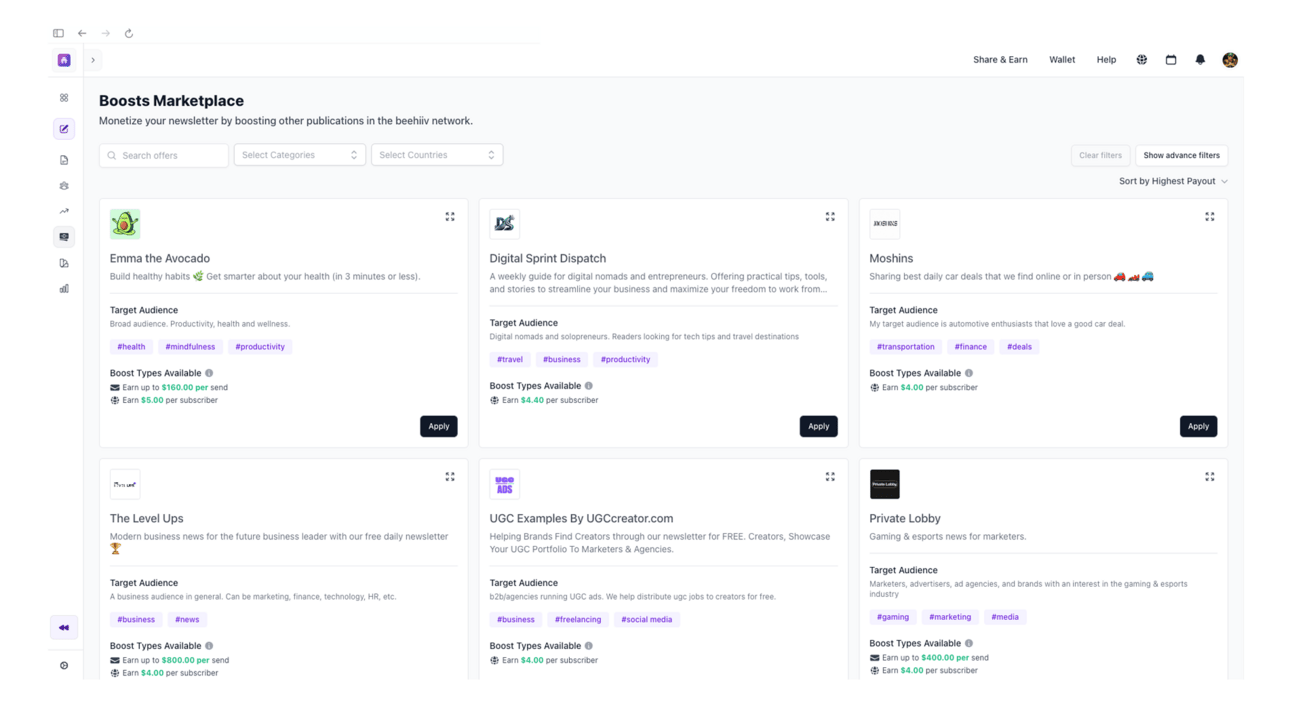Screen dimensions: 1292x706
Task: Expand the Emma the Avocado card
Action: click(x=450, y=216)
